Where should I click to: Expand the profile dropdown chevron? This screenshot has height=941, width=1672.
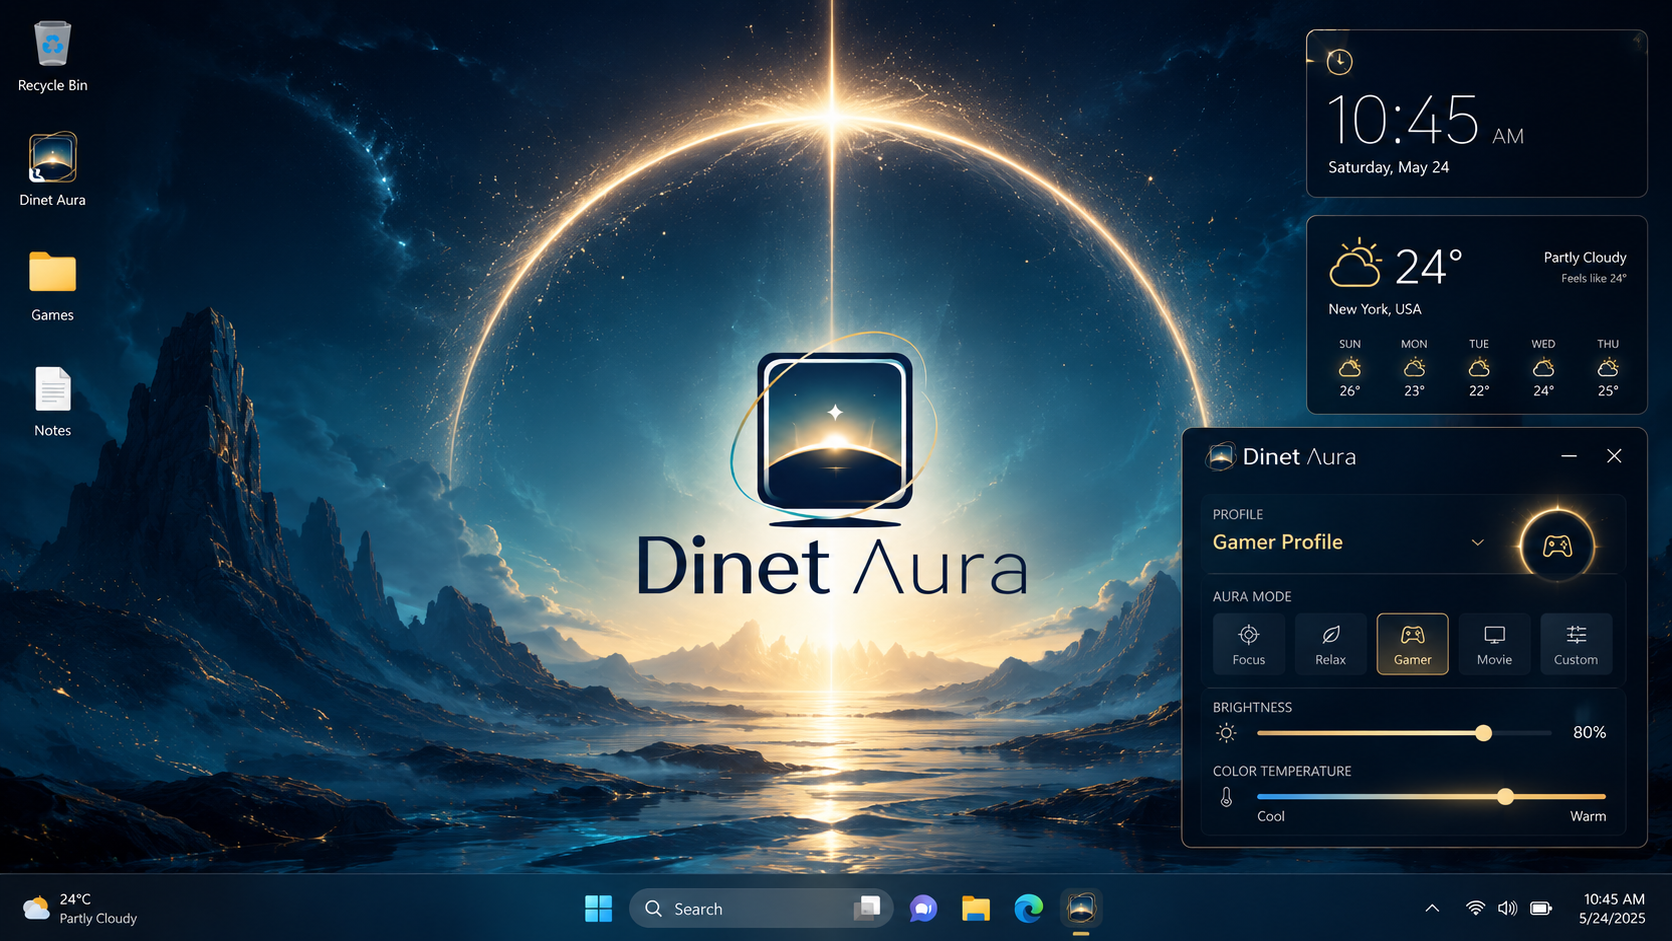coord(1477,542)
